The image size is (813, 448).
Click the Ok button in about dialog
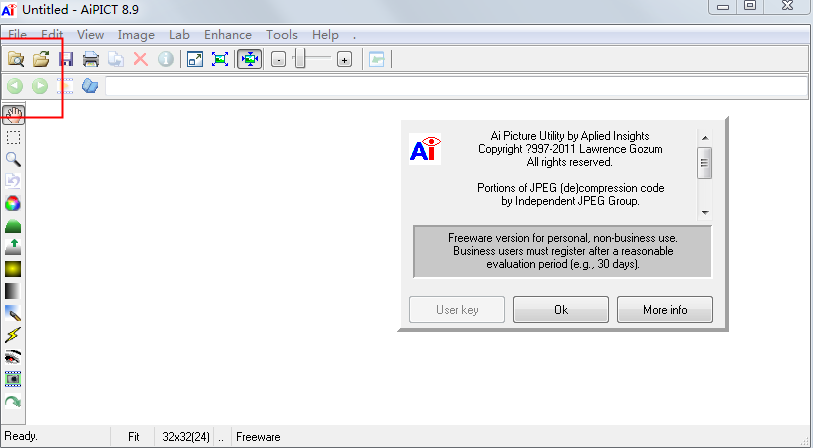(560, 310)
